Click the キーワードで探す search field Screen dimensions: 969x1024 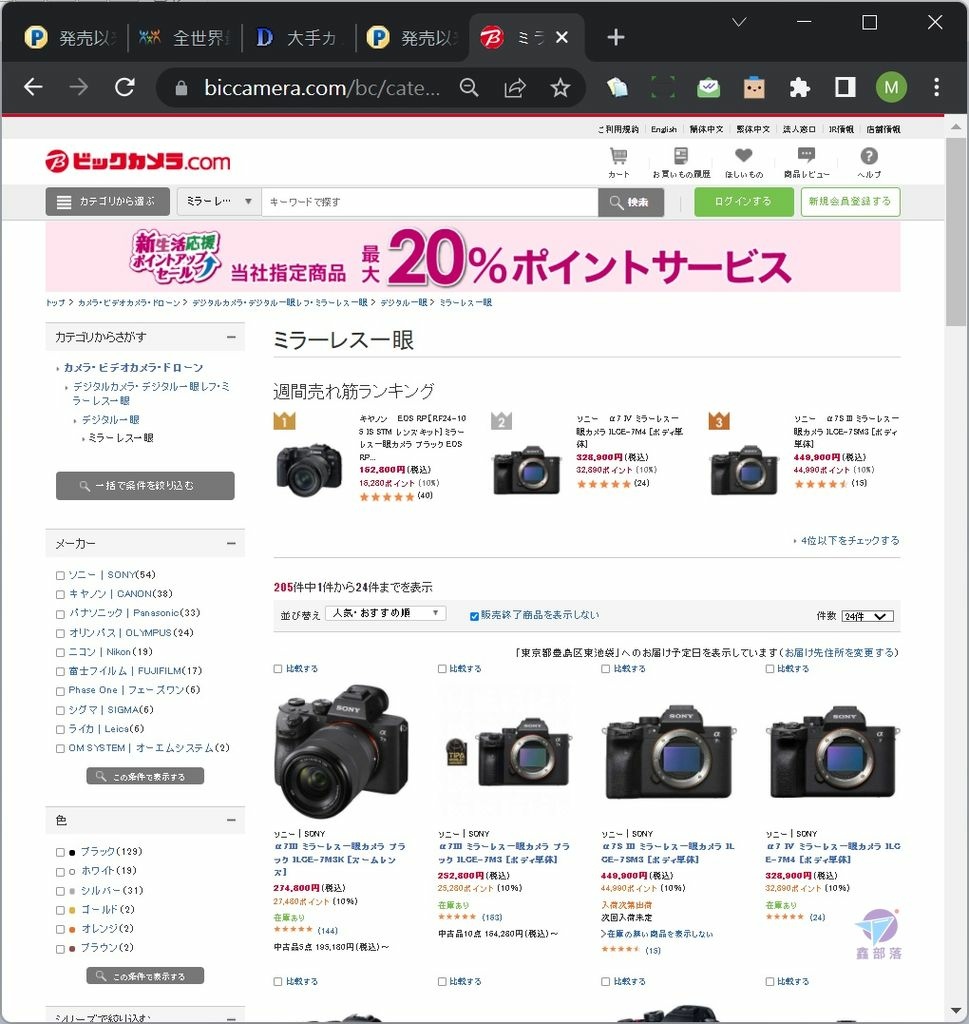pos(430,202)
